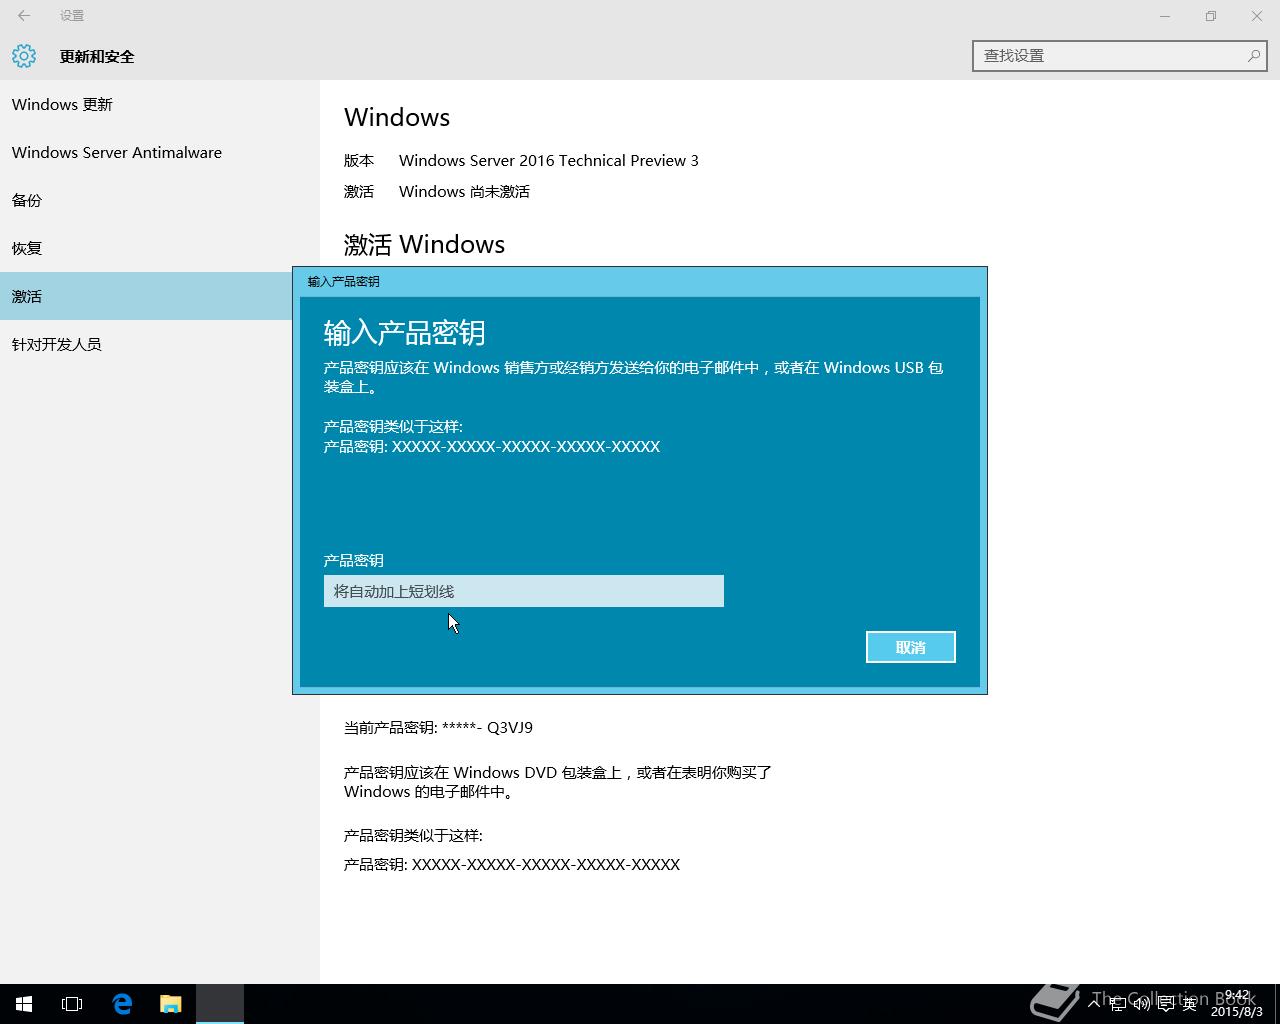This screenshot has height=1024, width=1280.
Task: Click the 更新和安全 page header
Action: (x=97, y=56)
